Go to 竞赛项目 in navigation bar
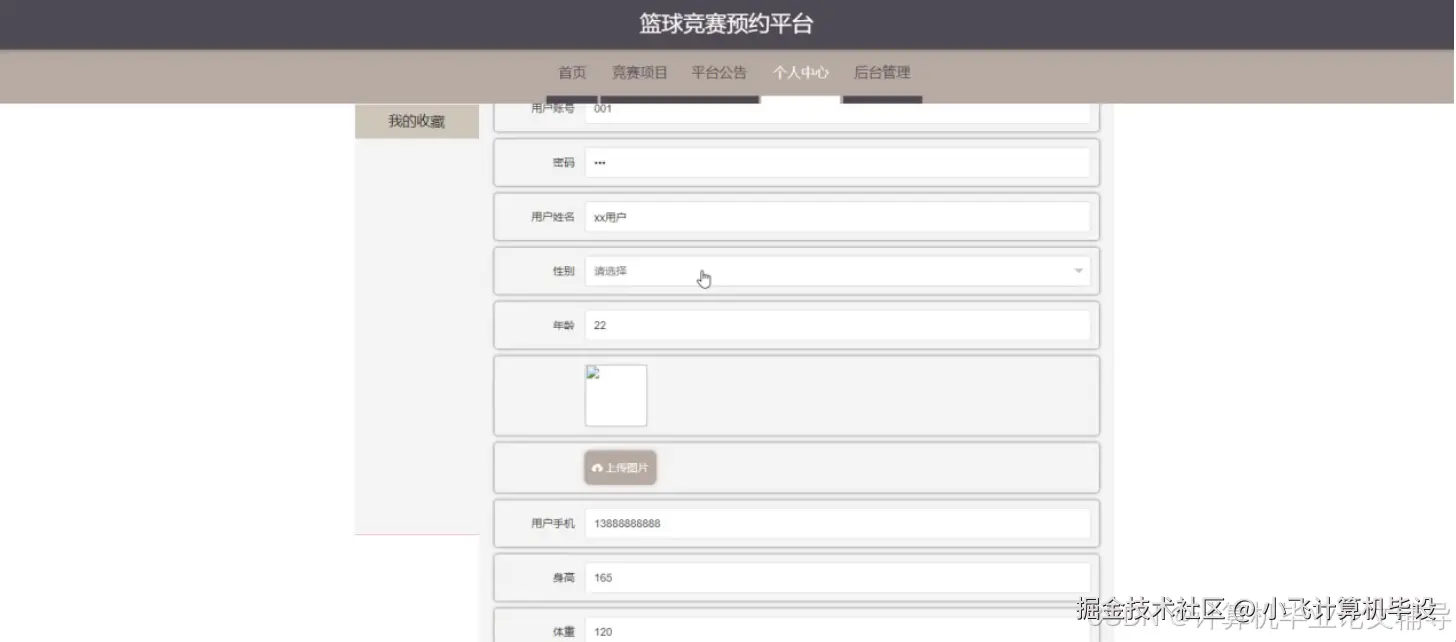Image resolution: width=1456 pixels, height=642 pixels. point(639,73)
